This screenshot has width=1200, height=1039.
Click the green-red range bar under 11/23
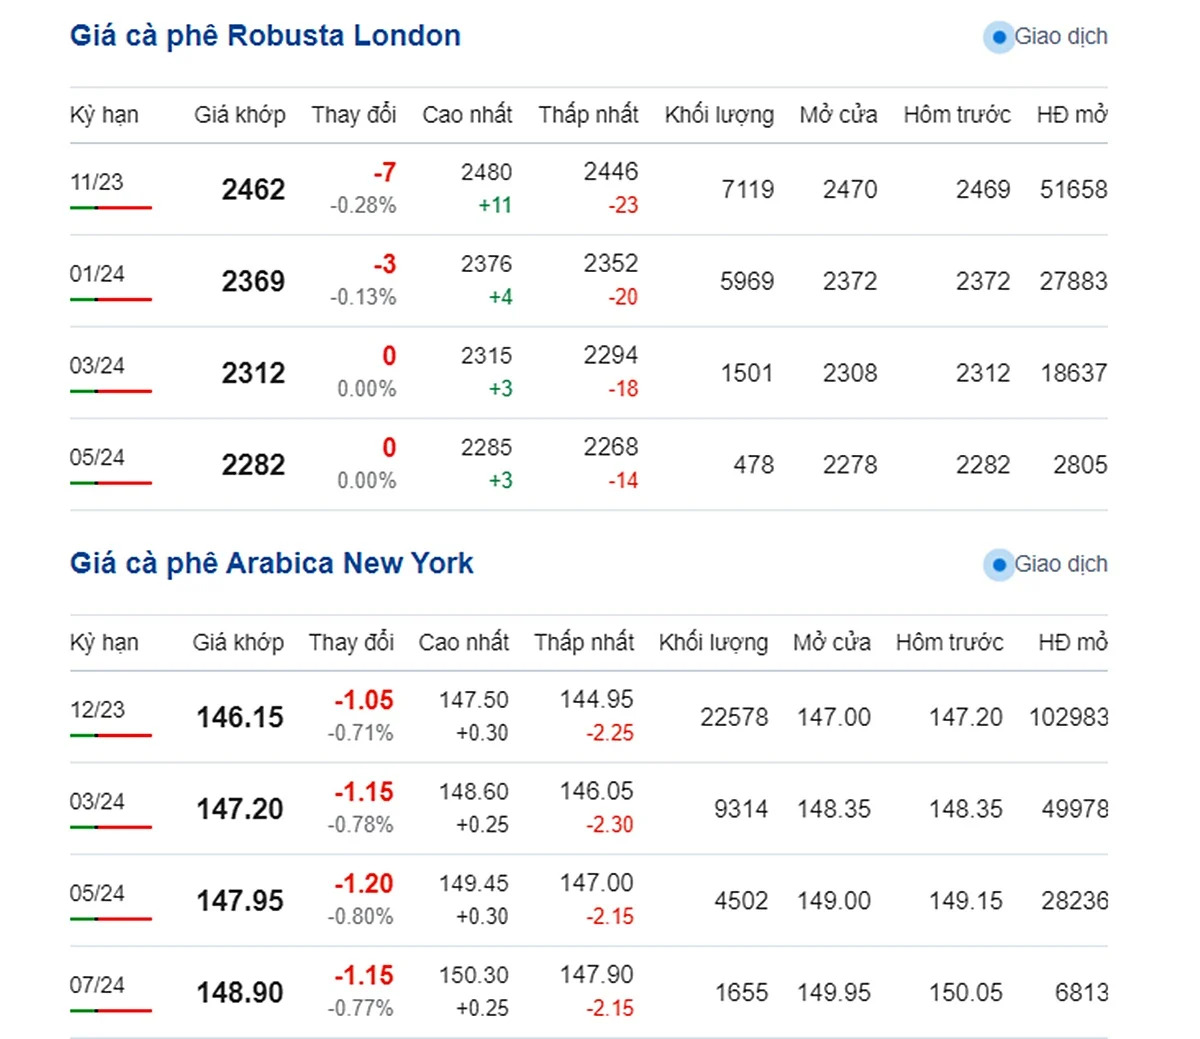tap(110, 208)
